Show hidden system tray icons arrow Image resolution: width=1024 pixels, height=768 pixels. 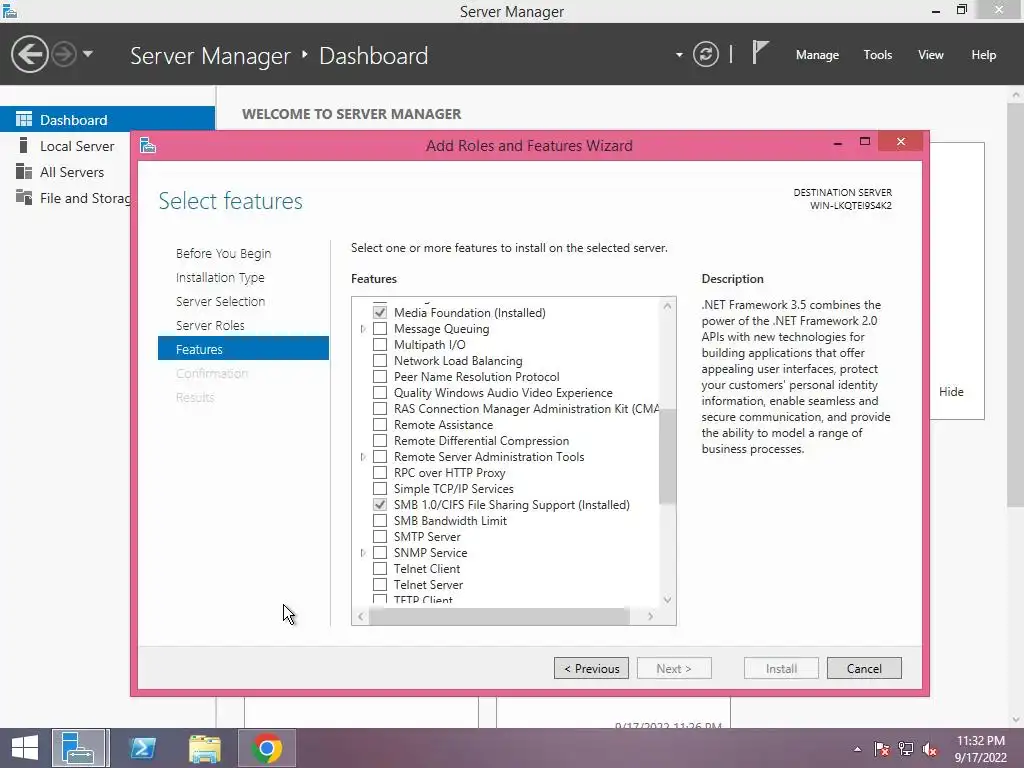[x=857, y=749]
